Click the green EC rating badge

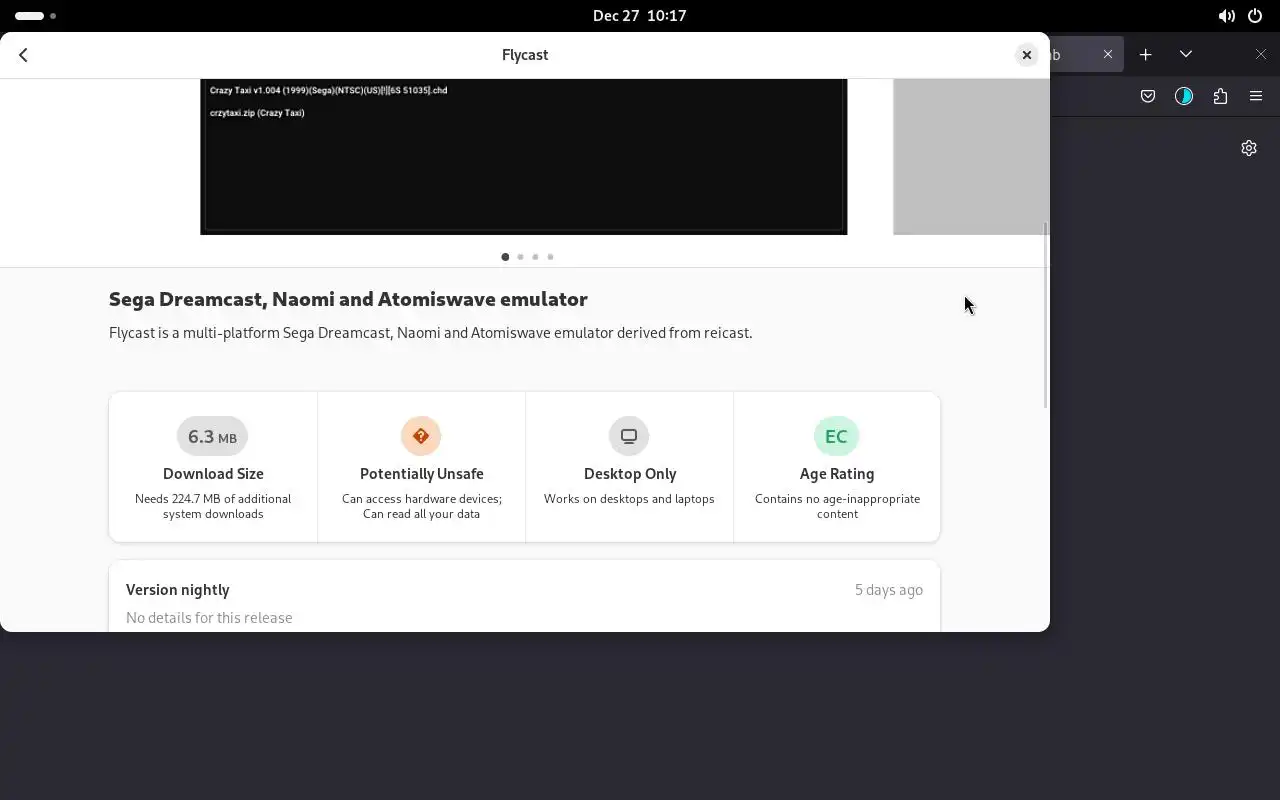836,436
